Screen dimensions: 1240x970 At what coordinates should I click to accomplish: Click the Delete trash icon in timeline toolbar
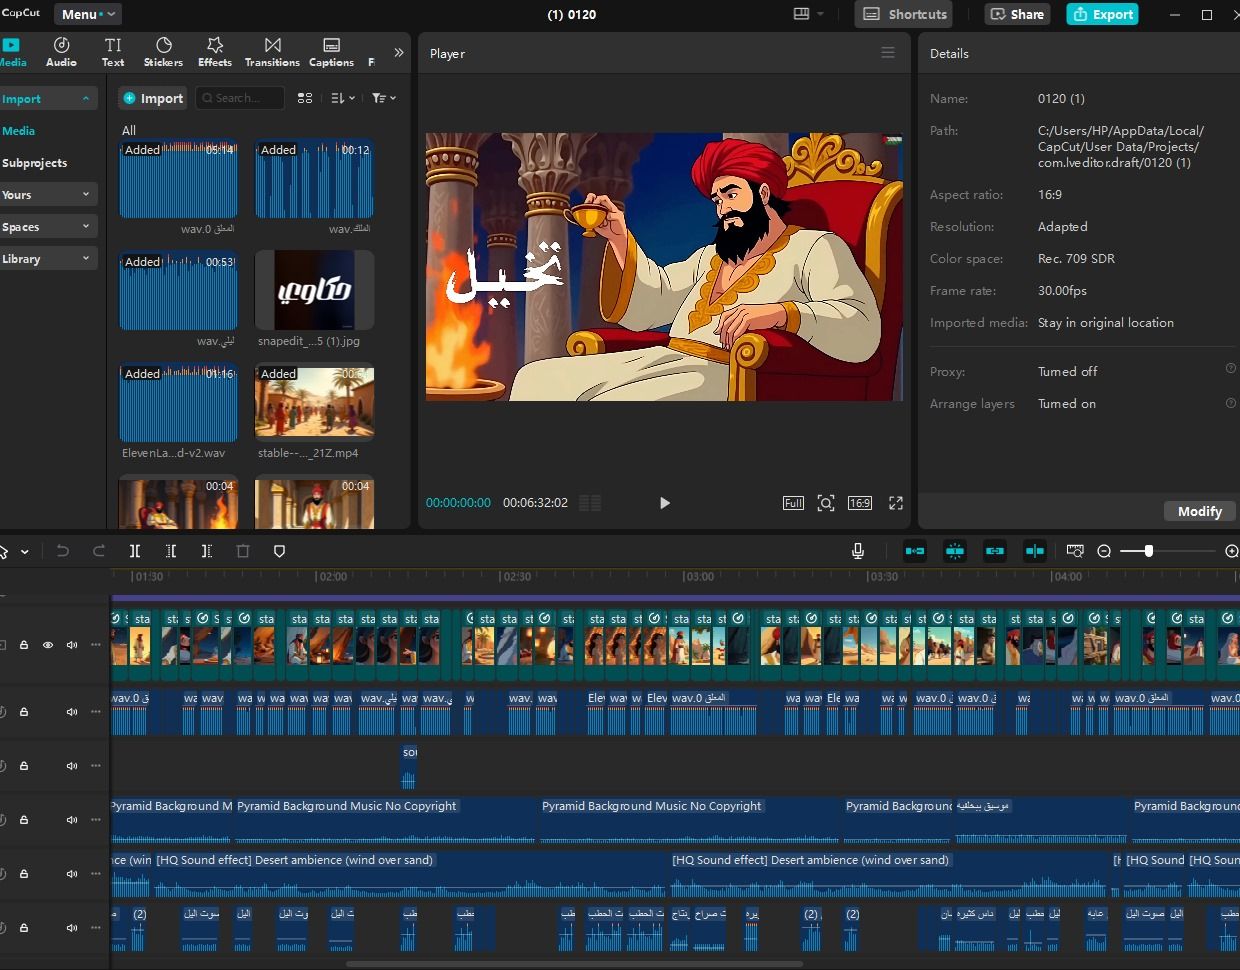(x=243, y=551)
